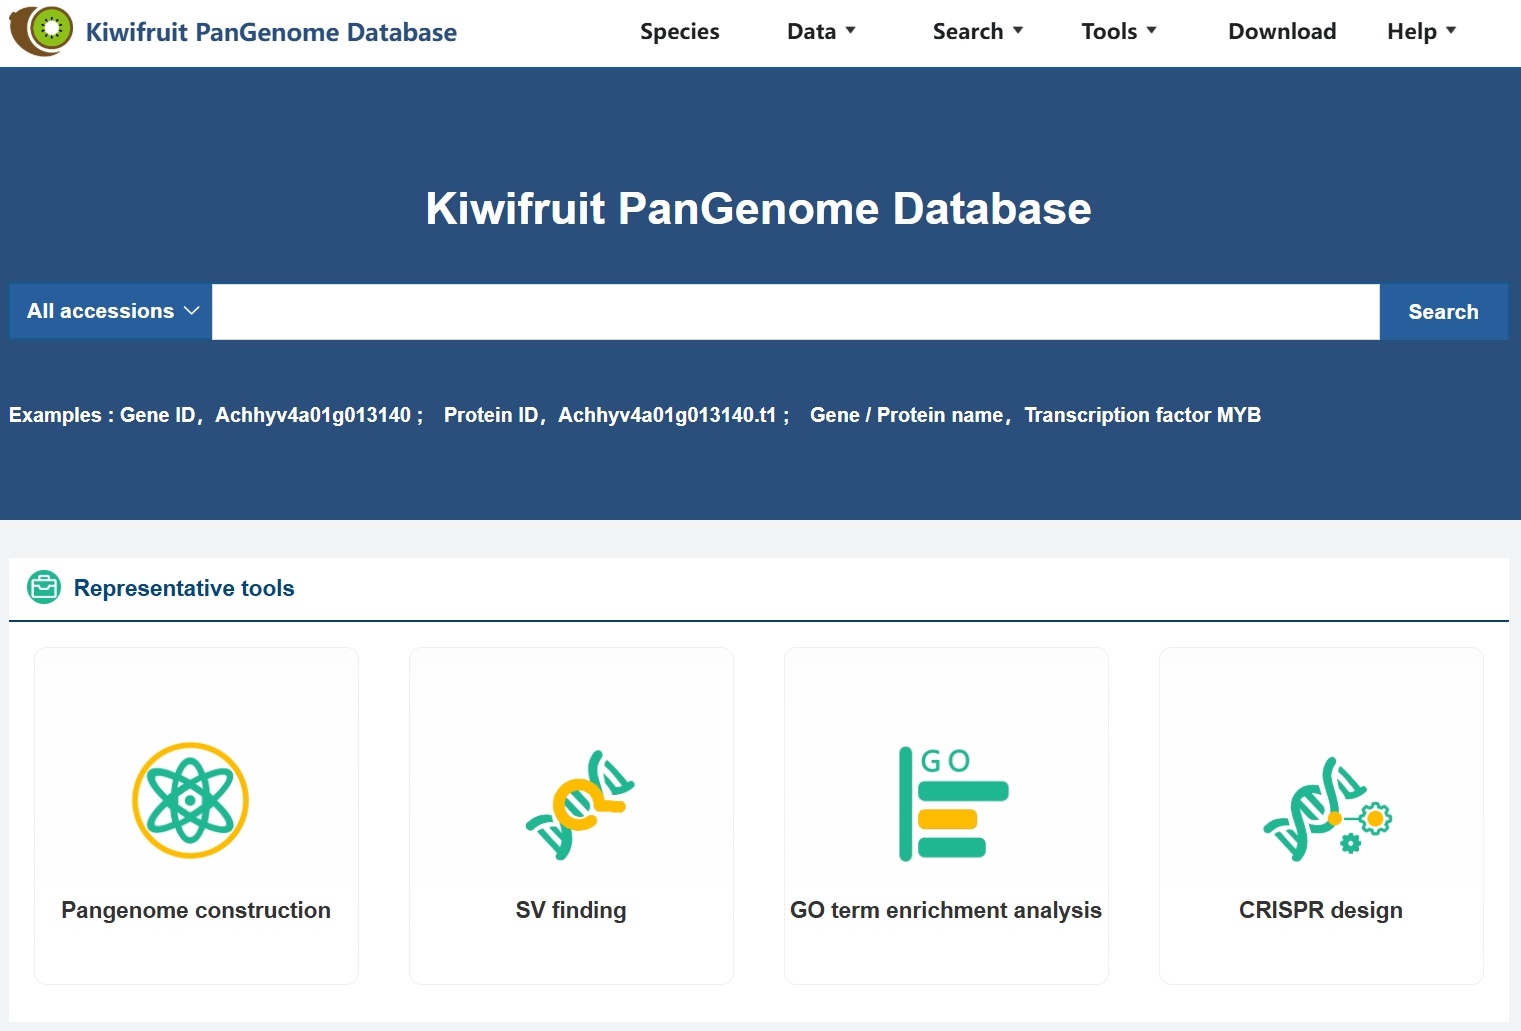Expand the Tools navigation menu
1521x1031 pixels.
pyautogui.click(x=1118, y=31)
